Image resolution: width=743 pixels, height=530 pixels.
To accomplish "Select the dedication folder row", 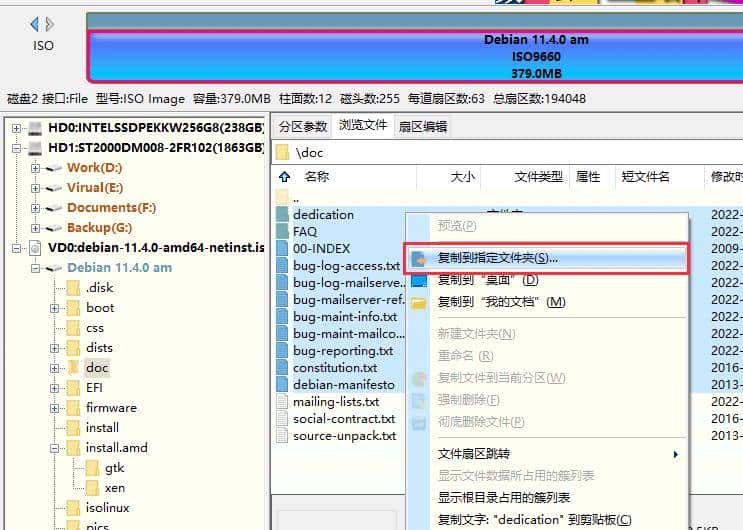I will click(323, 215).
